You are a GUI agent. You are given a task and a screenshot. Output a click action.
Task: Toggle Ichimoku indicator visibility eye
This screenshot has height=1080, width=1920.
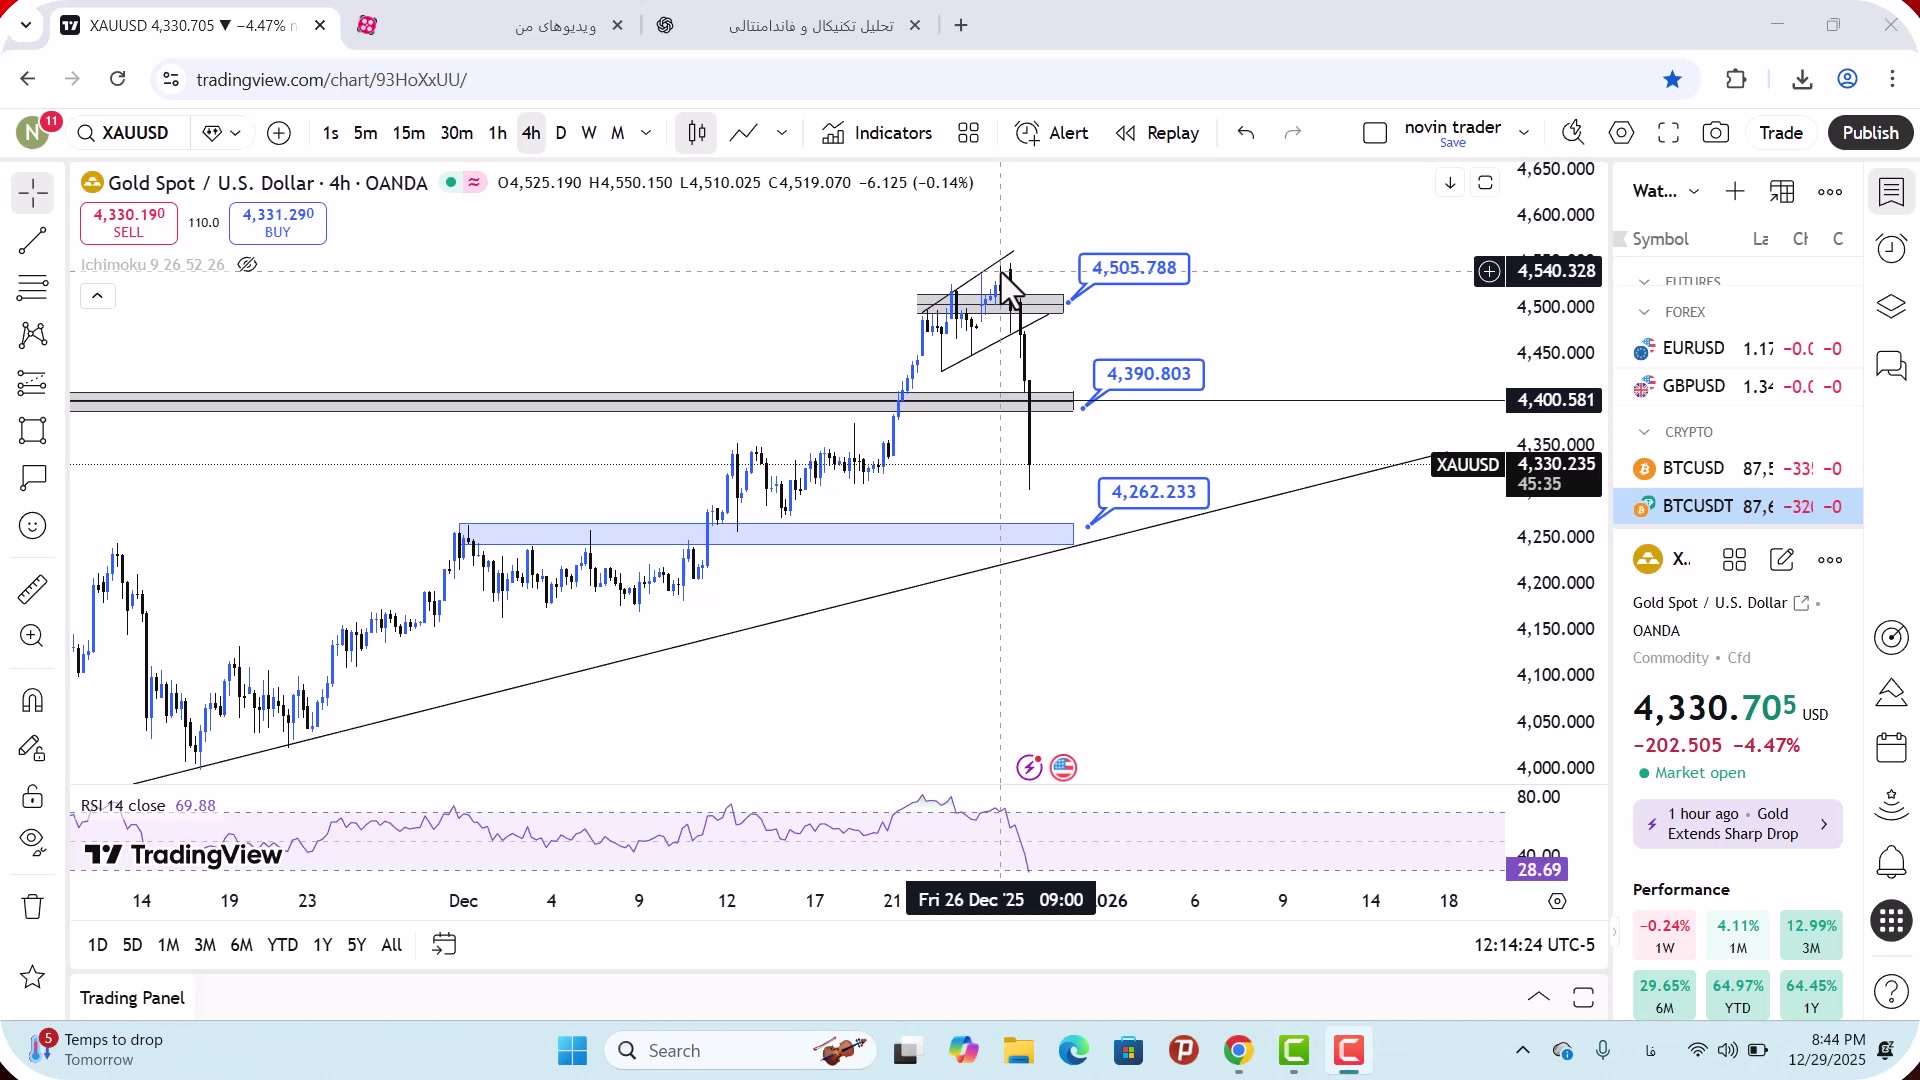[x=247, y=265]
